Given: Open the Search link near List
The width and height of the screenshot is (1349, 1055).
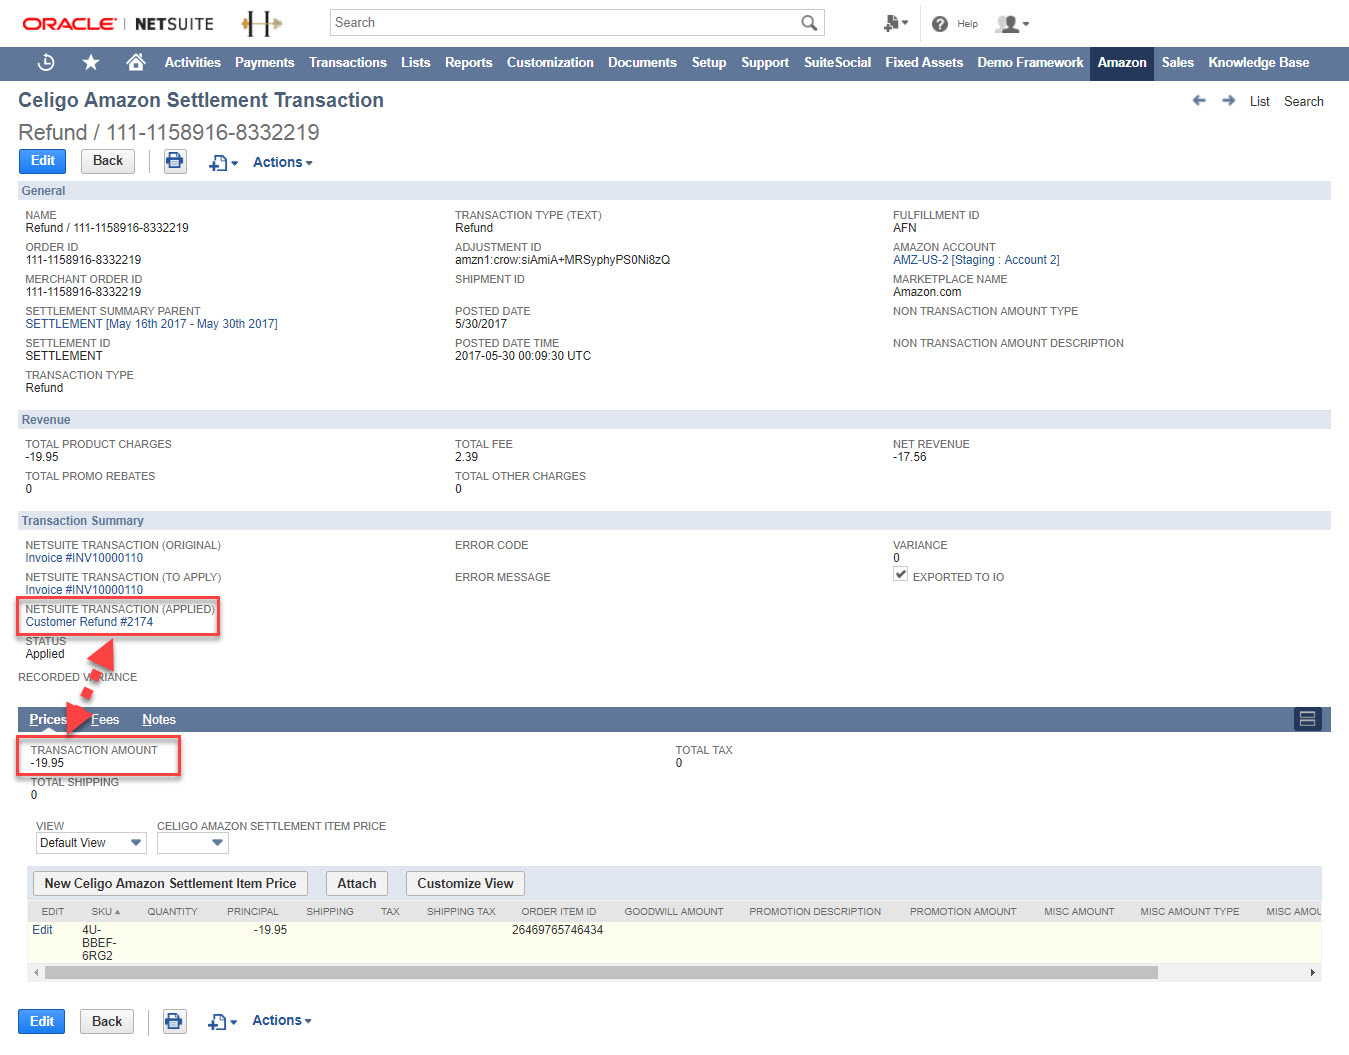Looking at the screenshot, I should pos(1304,101).
